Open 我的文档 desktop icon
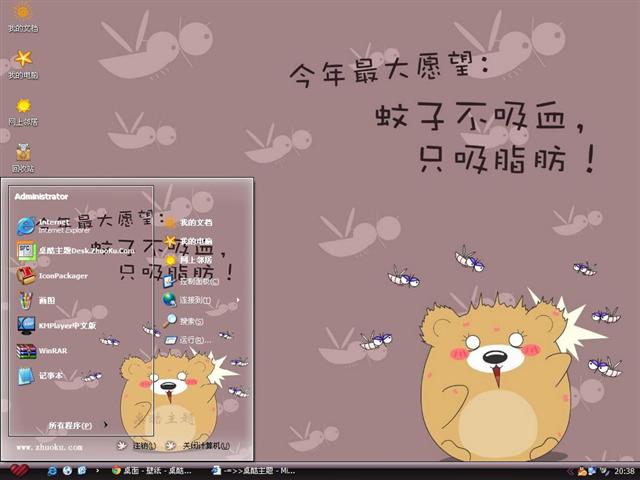The image size is (640, 480). 23,17
